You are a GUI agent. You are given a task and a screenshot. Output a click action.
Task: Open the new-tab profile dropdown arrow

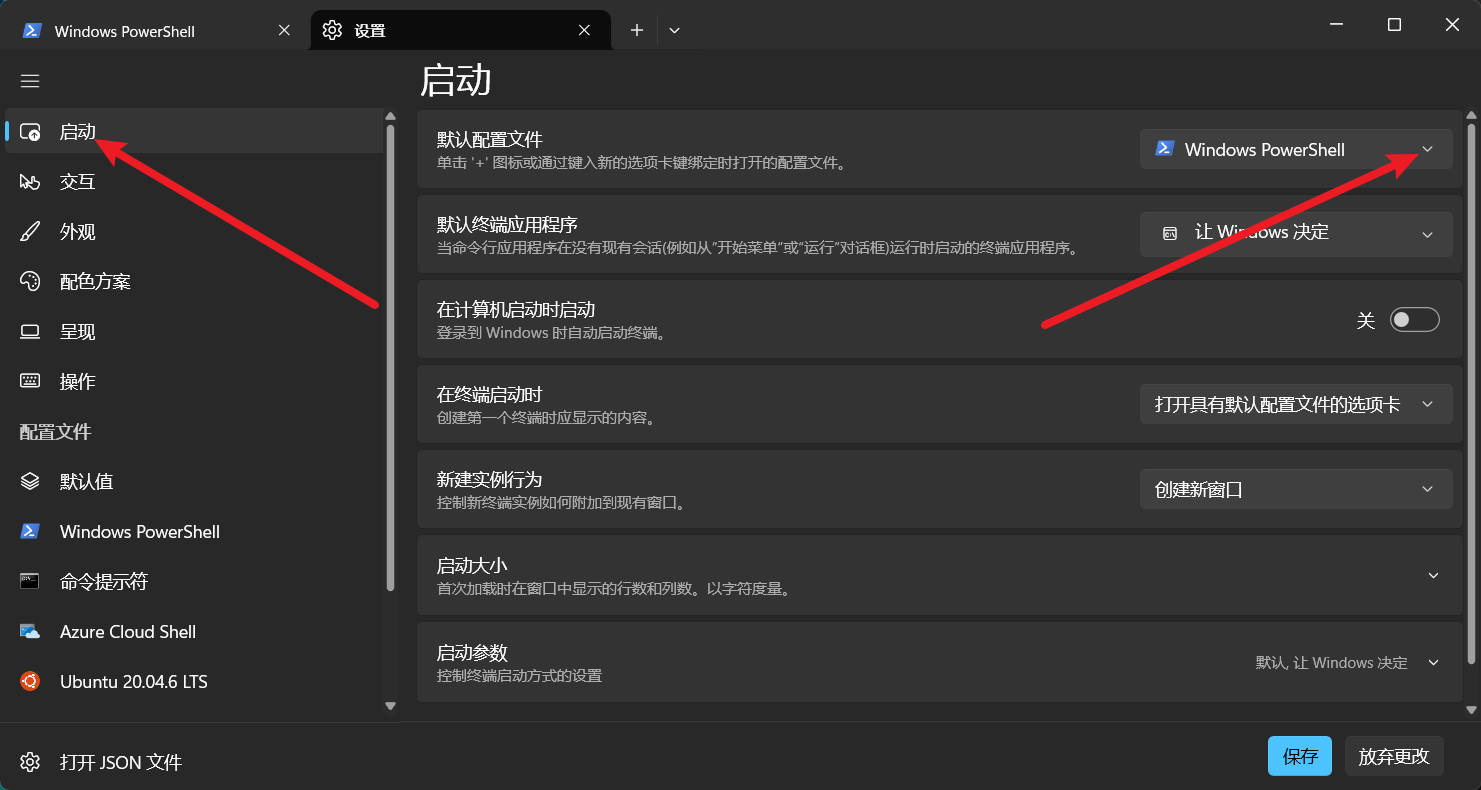coord(675,31)
